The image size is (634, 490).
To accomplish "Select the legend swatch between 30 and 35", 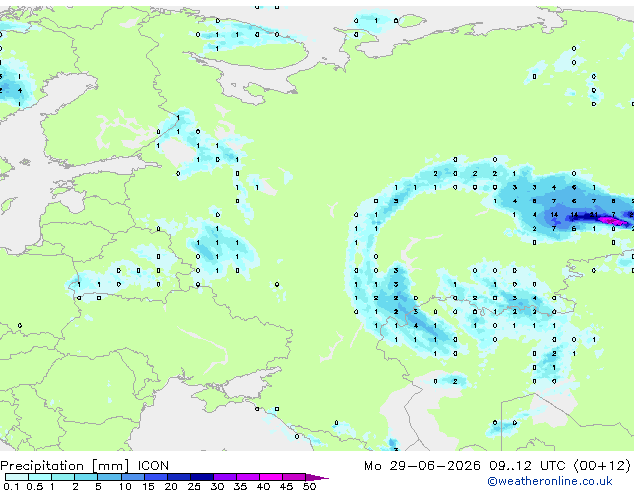I will pyautogui.click(x=225, y=477).
